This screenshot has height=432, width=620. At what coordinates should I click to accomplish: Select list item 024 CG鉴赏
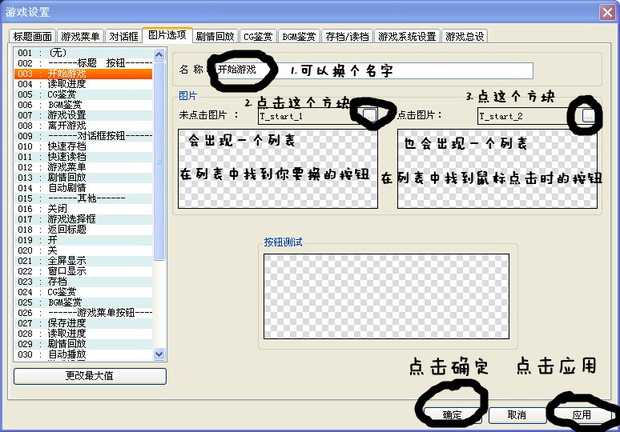click(x=83, y=292)
